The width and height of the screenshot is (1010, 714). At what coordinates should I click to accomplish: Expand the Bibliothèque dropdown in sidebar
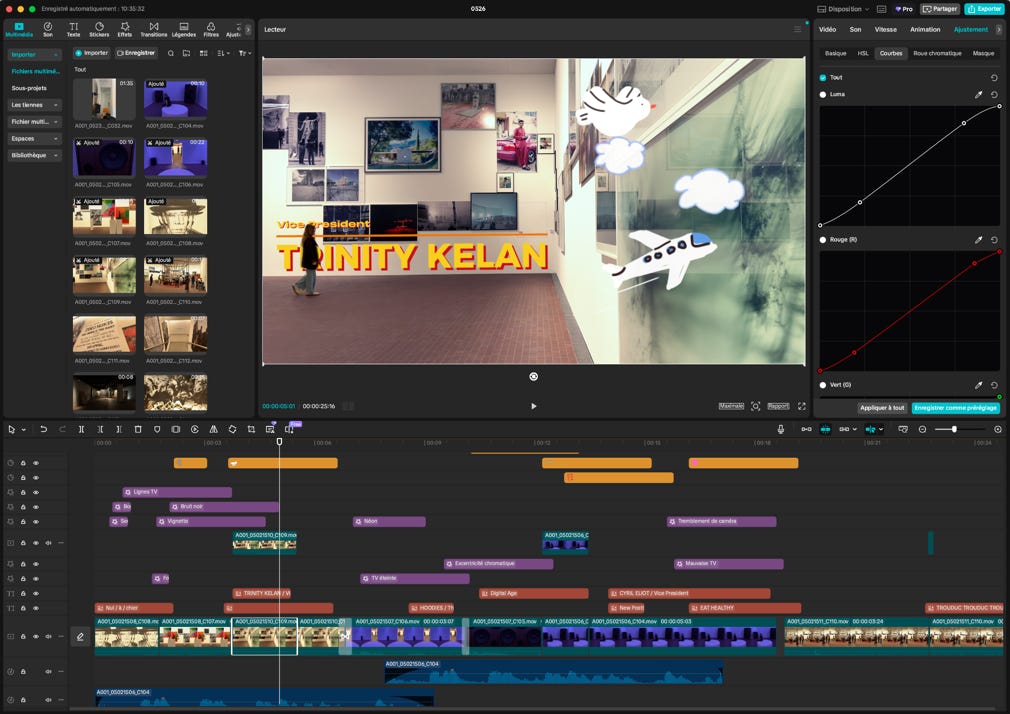pos(35,155)
